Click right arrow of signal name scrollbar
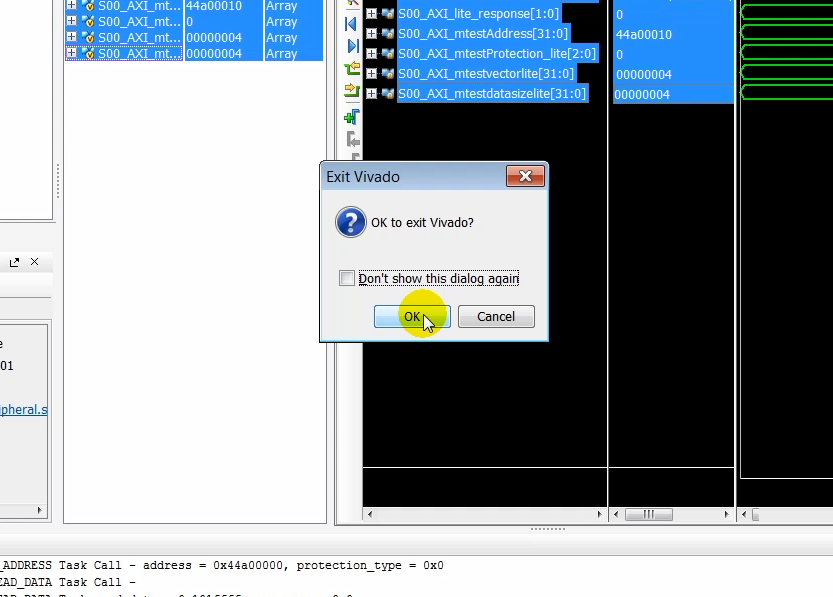The image size is (833, 597). click(600, 515)
